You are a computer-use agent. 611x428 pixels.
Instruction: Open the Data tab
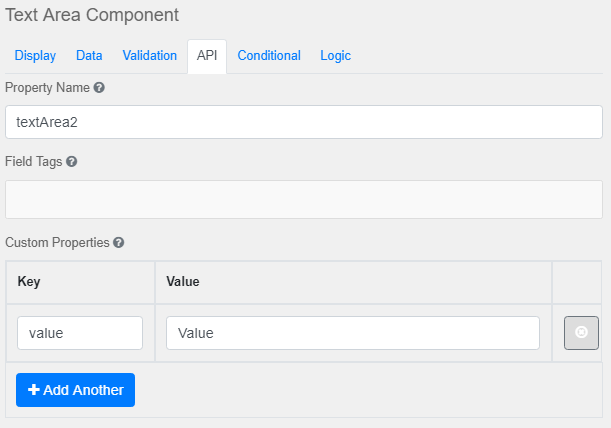coord(89,56)
